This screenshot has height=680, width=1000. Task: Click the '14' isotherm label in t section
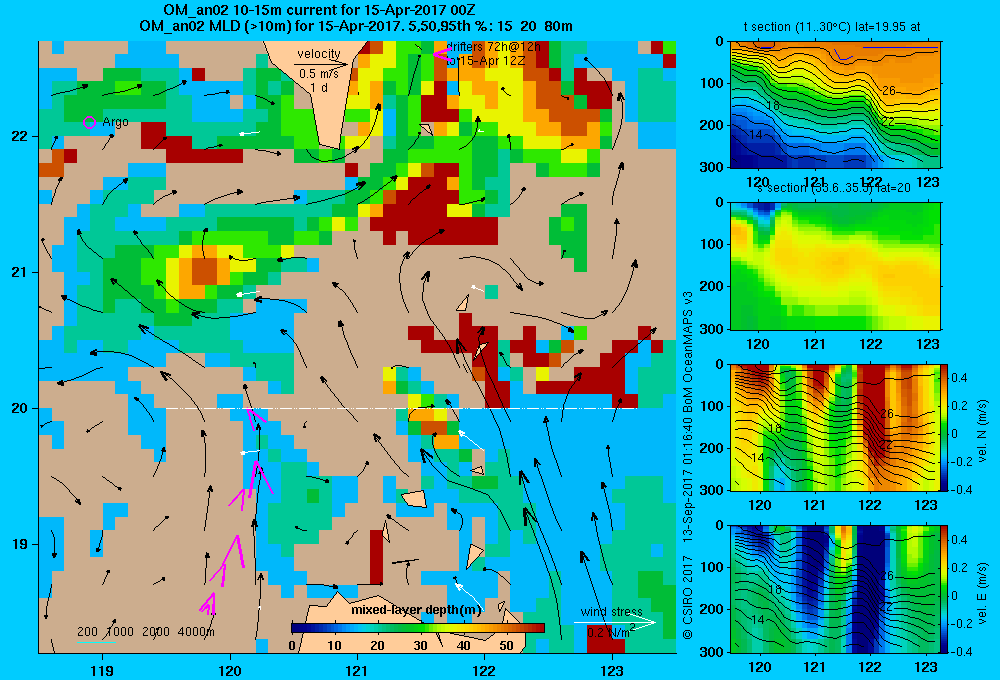tap(756, 135)
